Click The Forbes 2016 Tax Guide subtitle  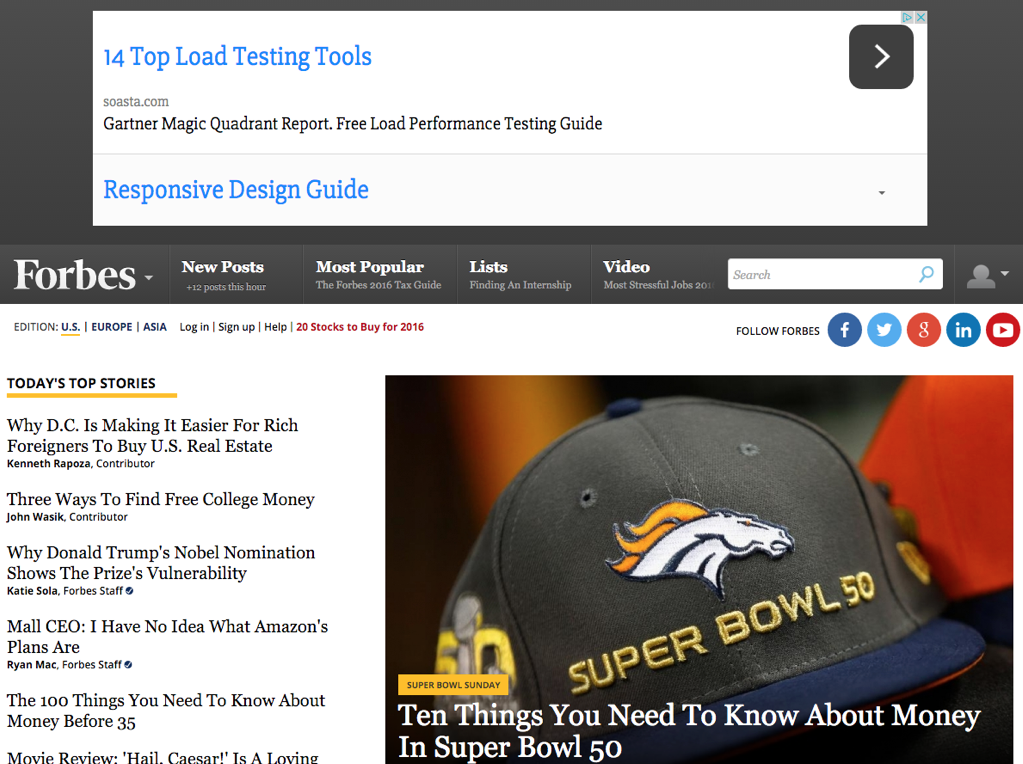coord(378,285)
